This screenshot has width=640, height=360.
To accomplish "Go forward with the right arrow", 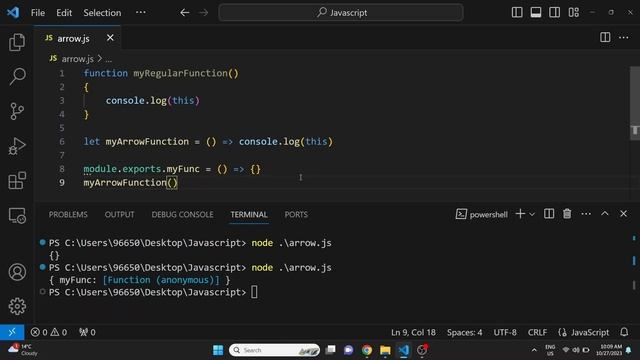I will click(203, 13).
